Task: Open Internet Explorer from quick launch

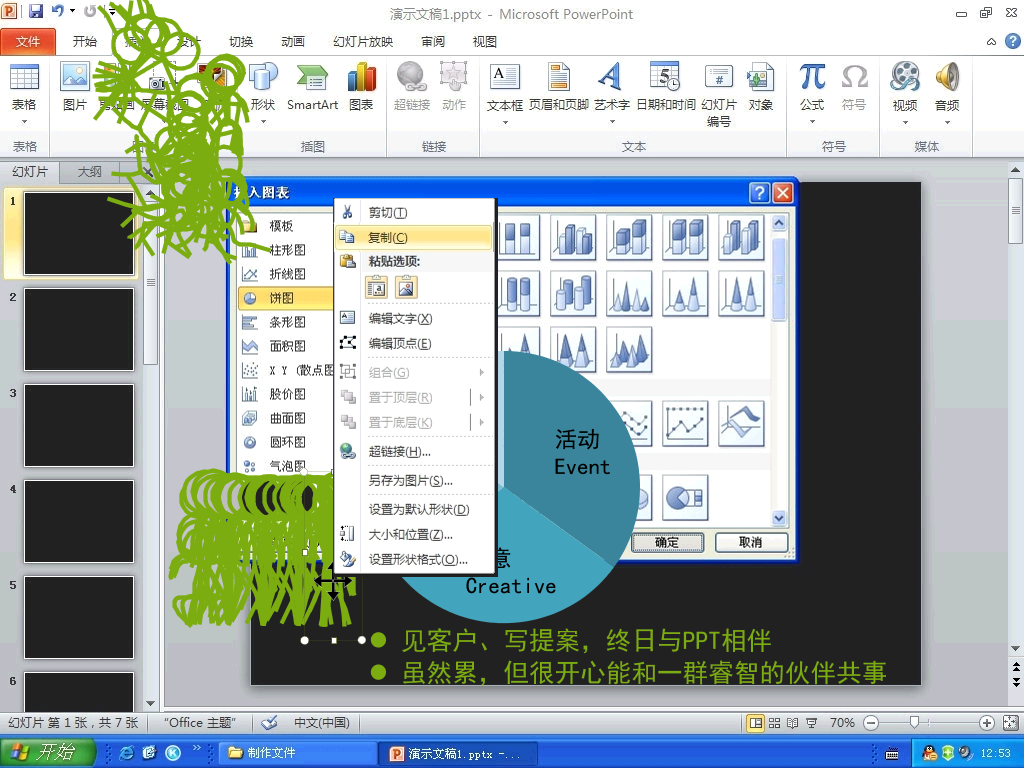Action: (126, 753)
